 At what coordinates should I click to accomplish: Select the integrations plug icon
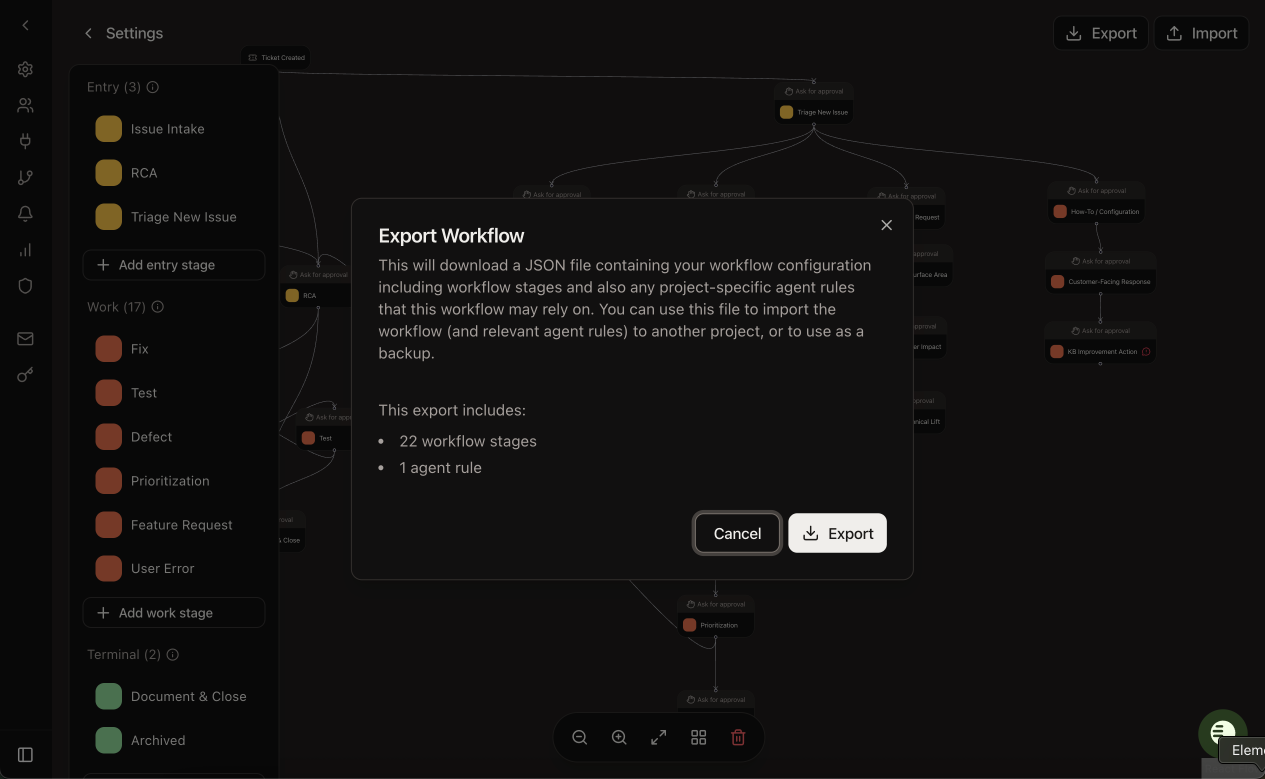(25, 140)
